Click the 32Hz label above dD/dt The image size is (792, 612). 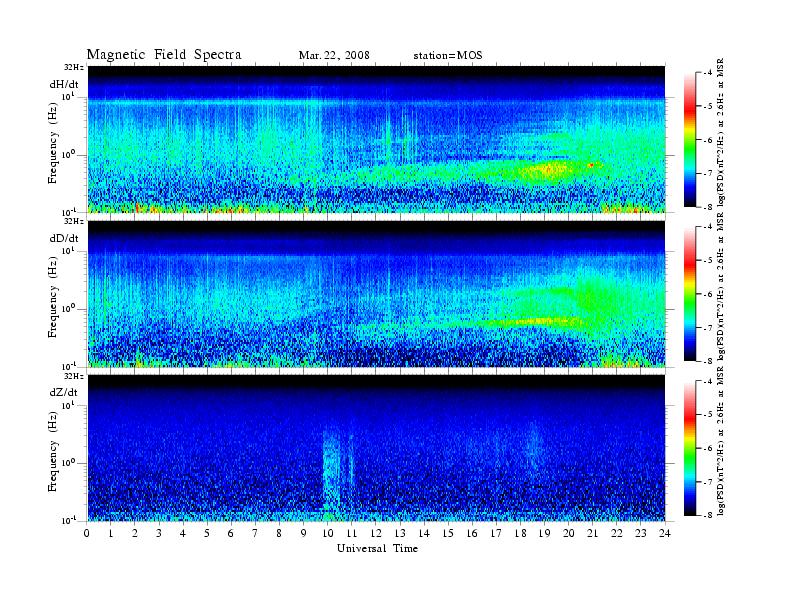point(73,221)
